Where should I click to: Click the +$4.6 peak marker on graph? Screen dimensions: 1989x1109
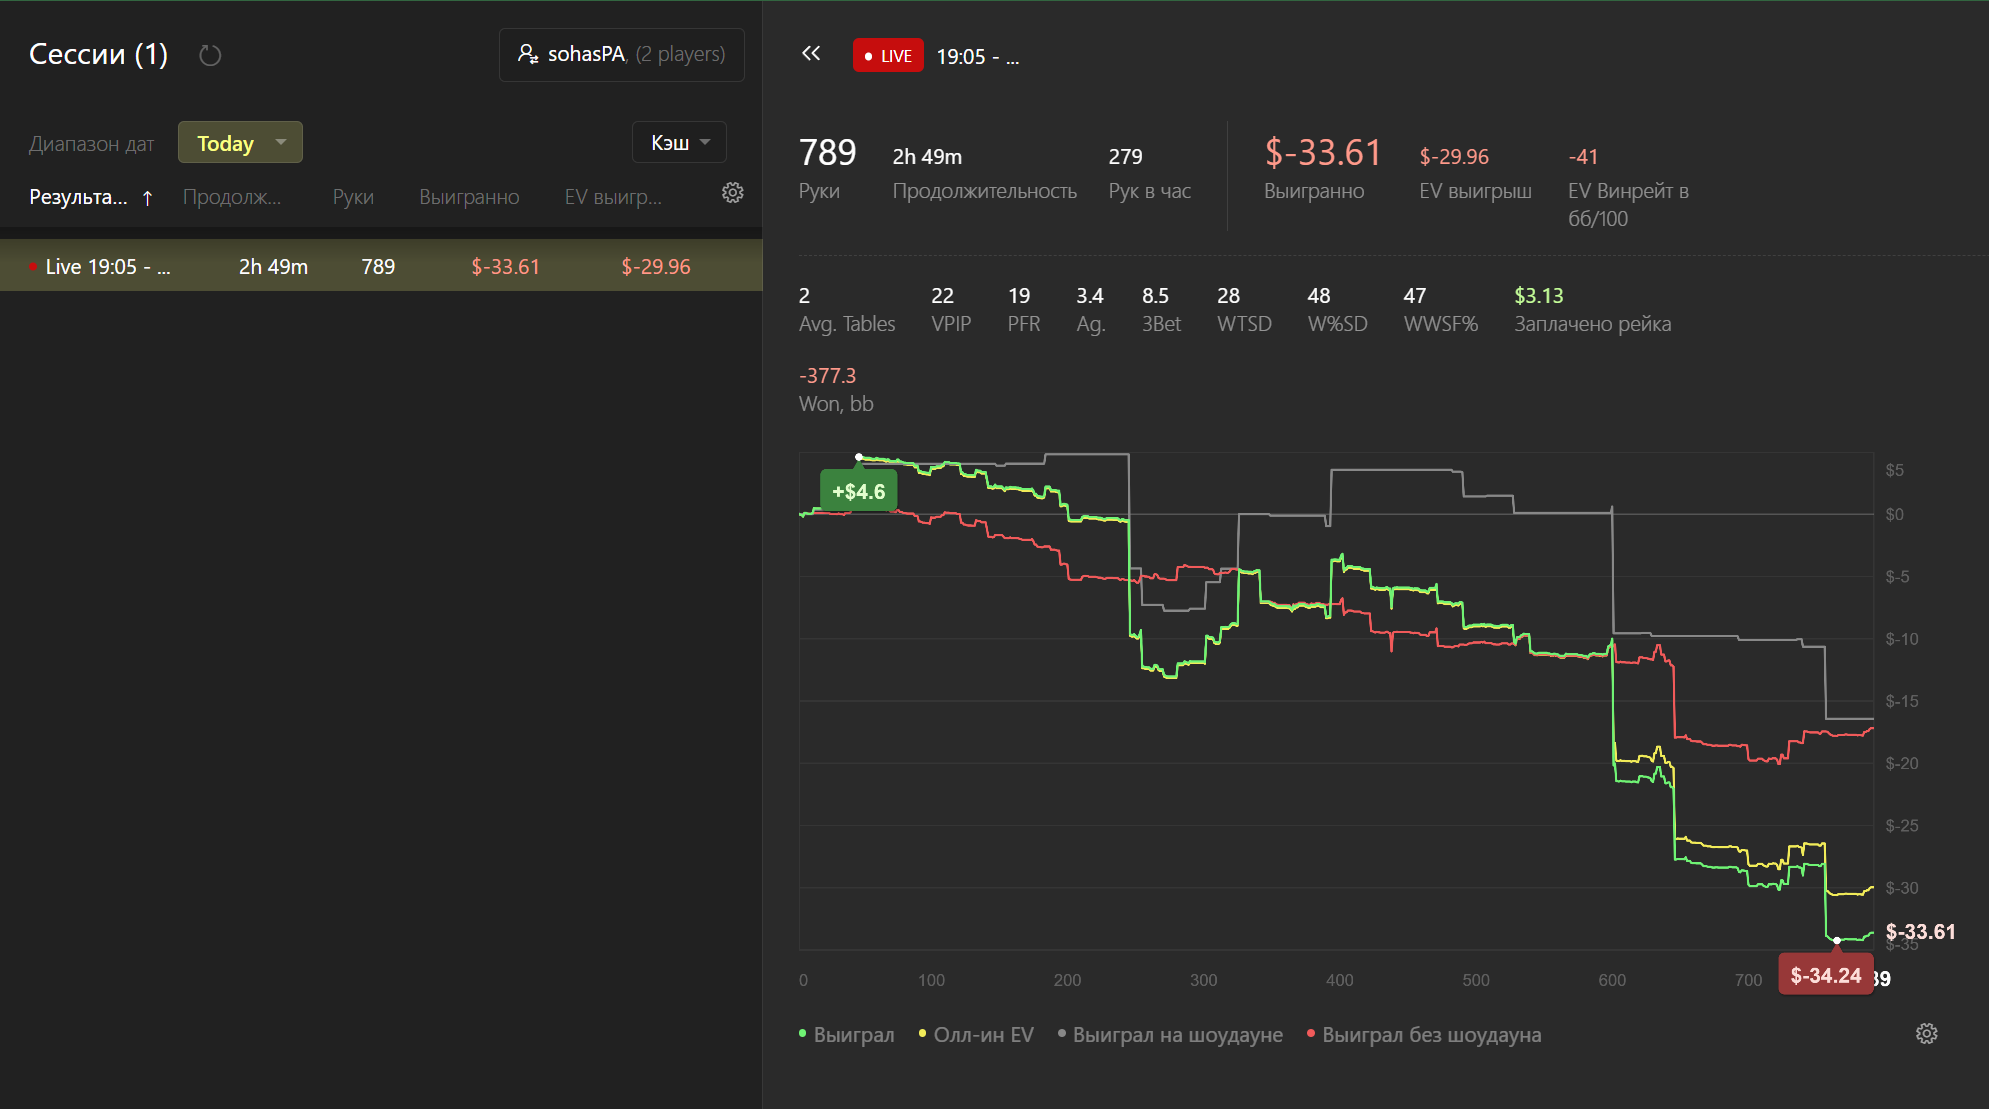tap(858, 491)
